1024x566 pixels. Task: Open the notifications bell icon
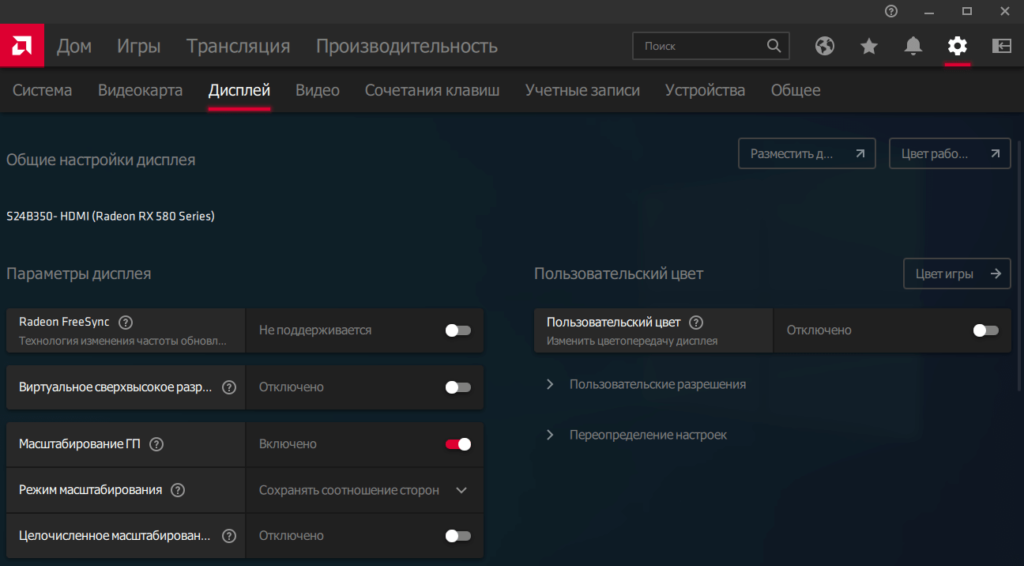click(913, 46)
